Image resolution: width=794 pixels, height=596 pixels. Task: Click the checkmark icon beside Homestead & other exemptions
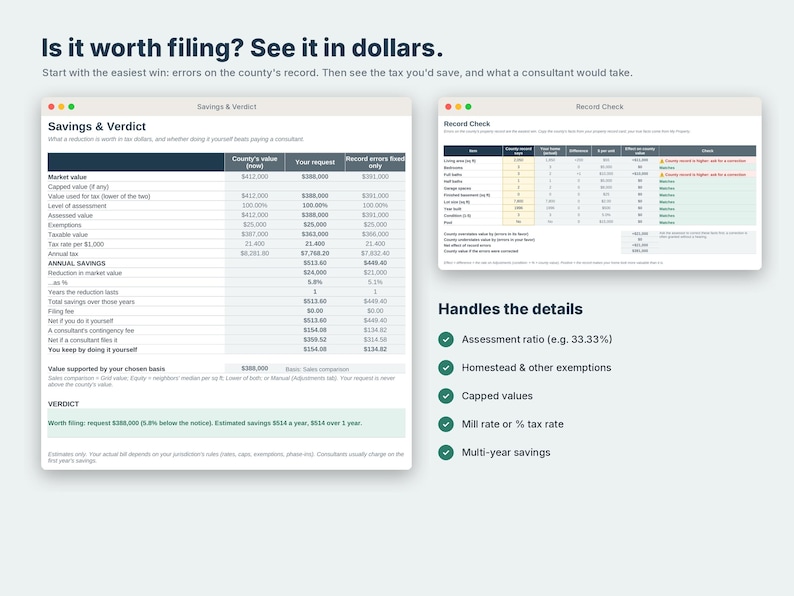pos(446,368)
